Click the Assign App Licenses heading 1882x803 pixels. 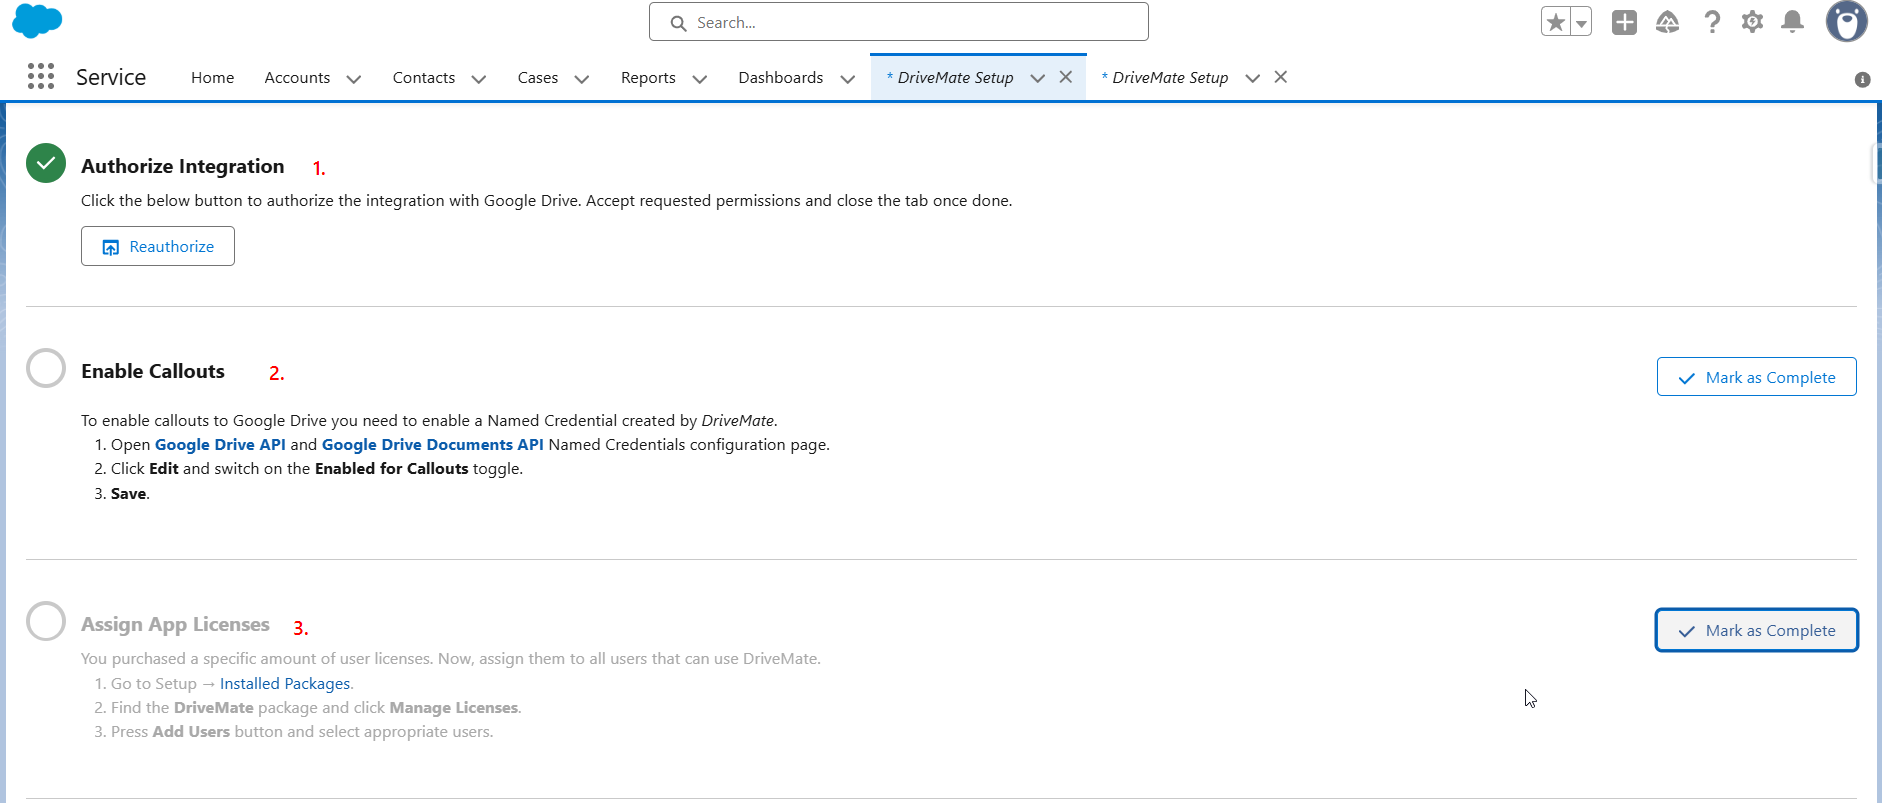pyautogui.click(x=175, y=624)
